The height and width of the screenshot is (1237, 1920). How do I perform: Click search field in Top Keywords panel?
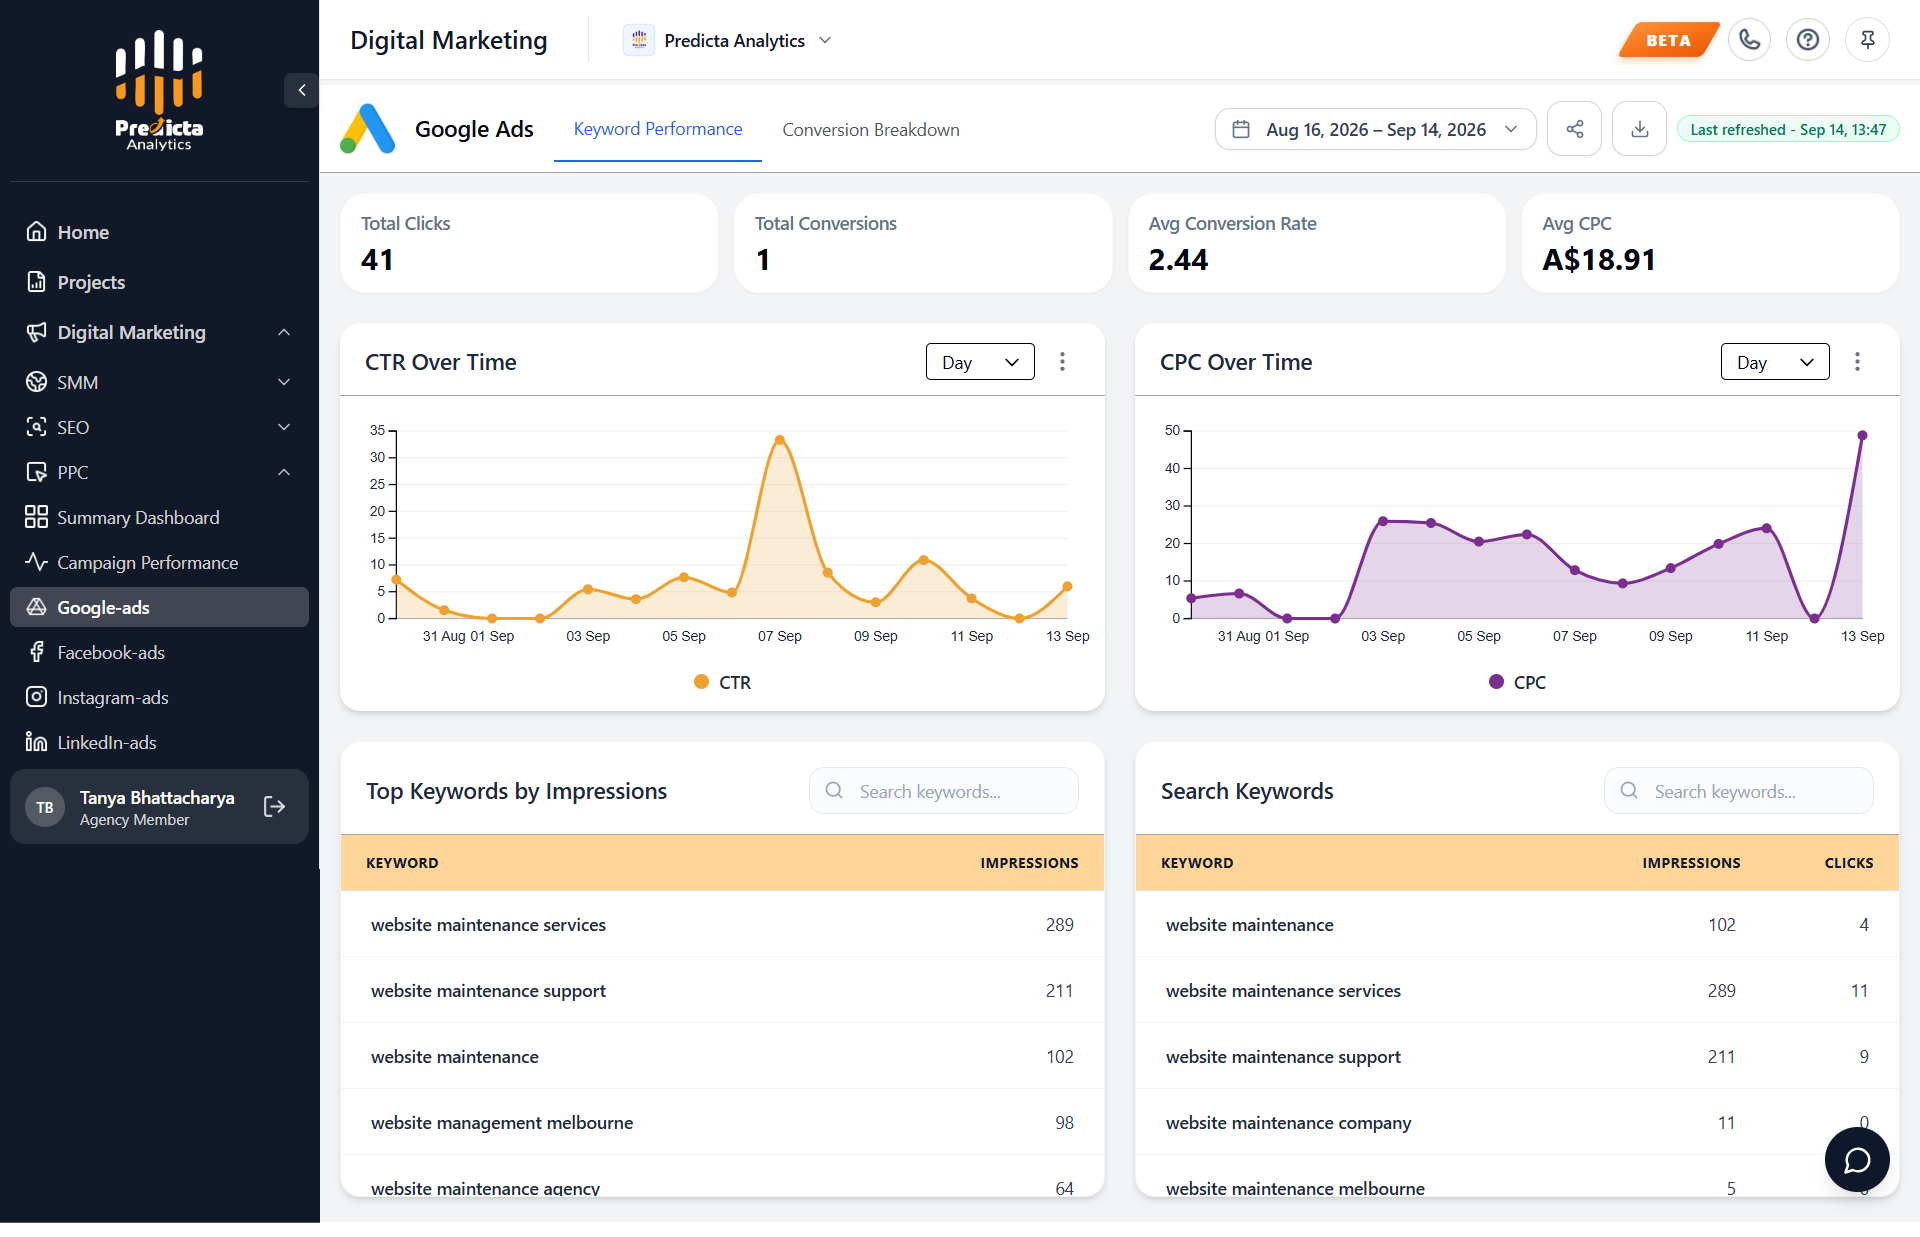[x=944, y=791]
